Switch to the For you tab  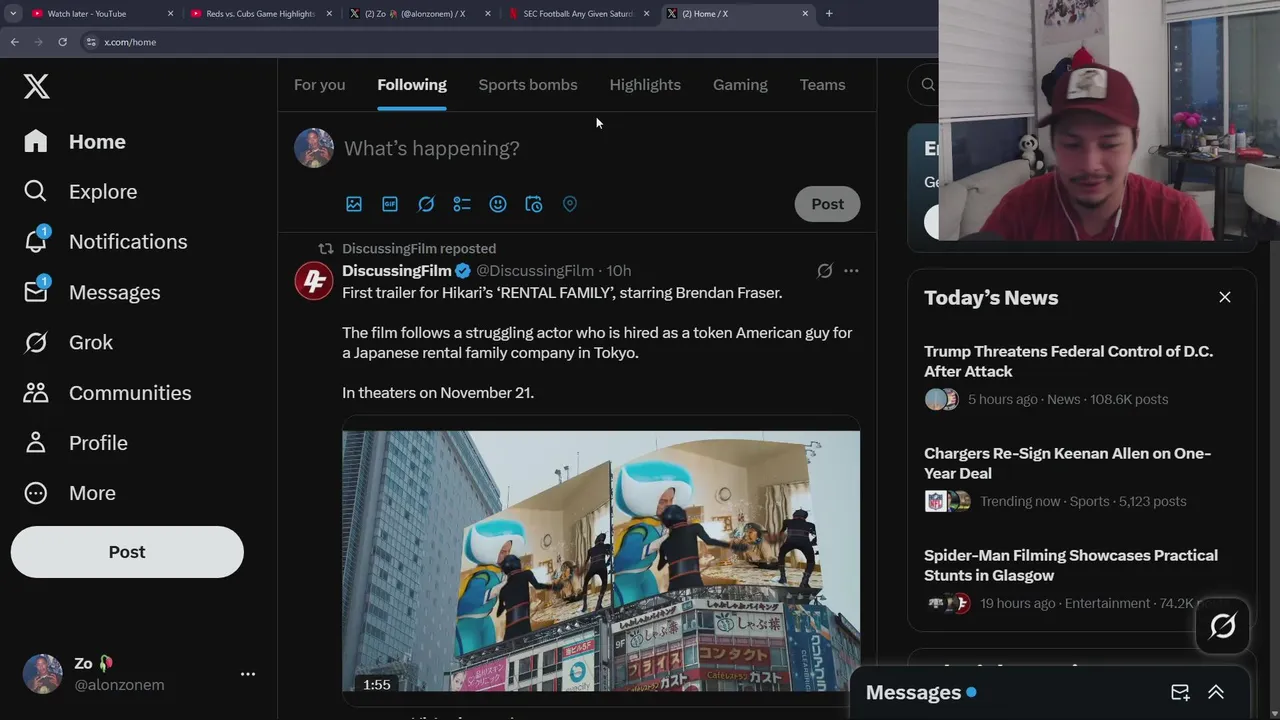[x=319, y=85]
